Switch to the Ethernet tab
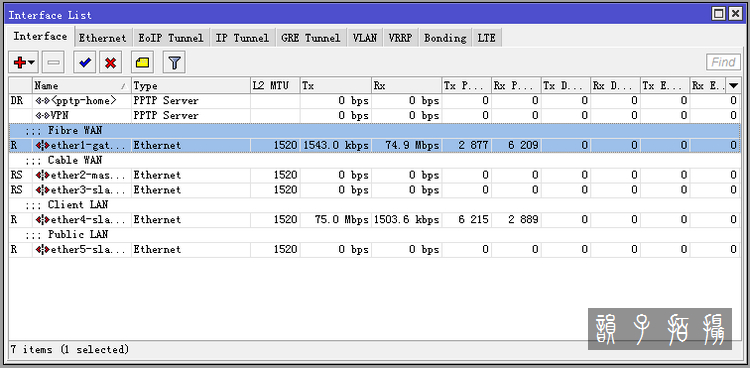This screenshot has height=368, width=750. [x=102, y=38]
